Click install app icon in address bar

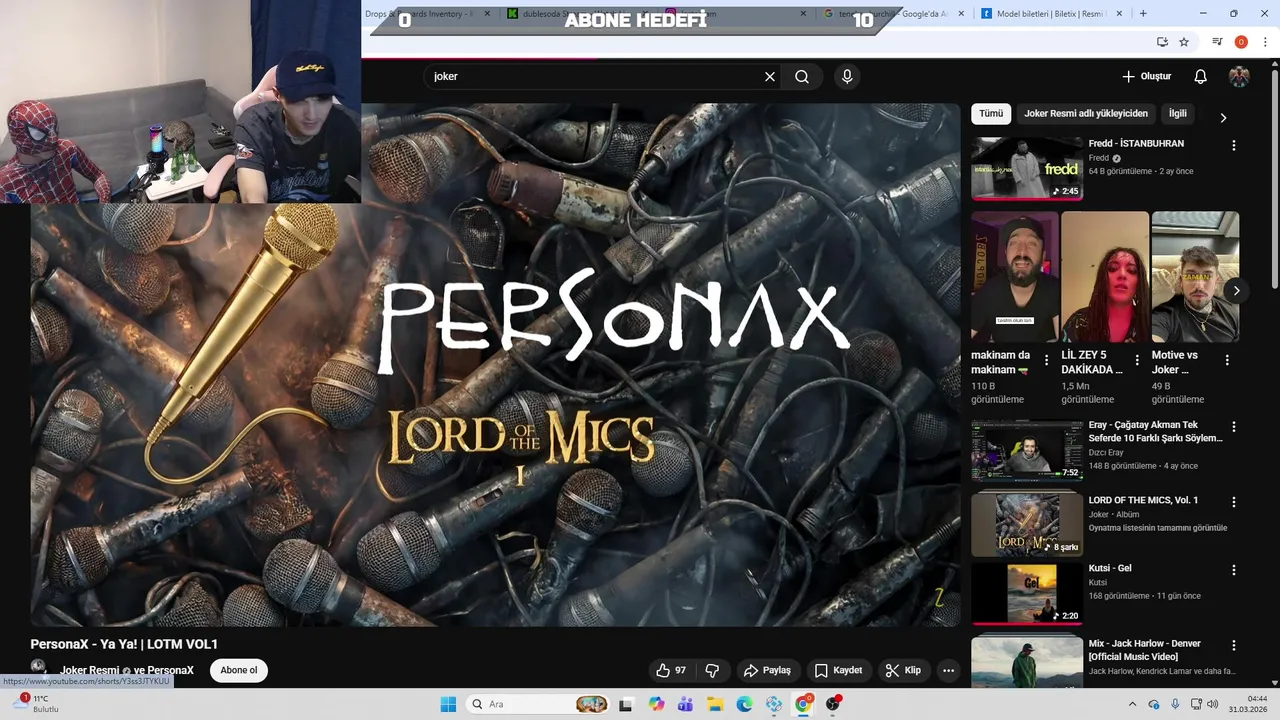tap(1162, 42)
